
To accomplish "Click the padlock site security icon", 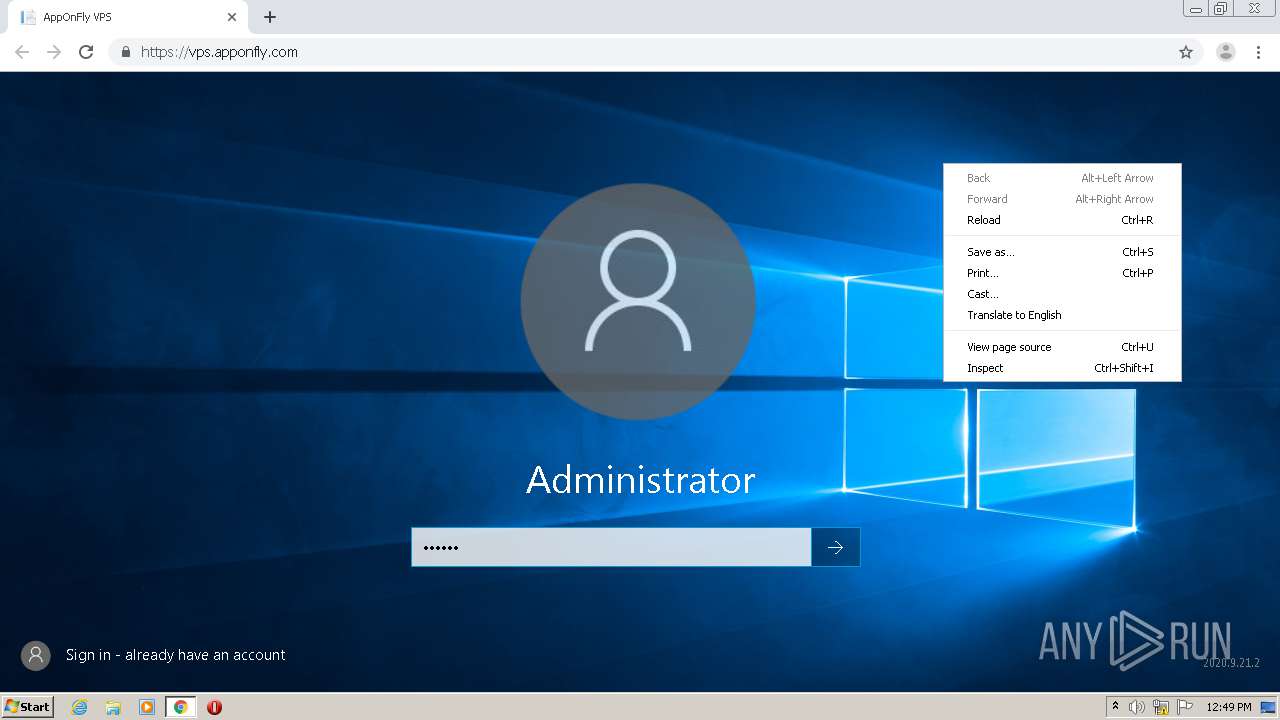I will 126,52.
